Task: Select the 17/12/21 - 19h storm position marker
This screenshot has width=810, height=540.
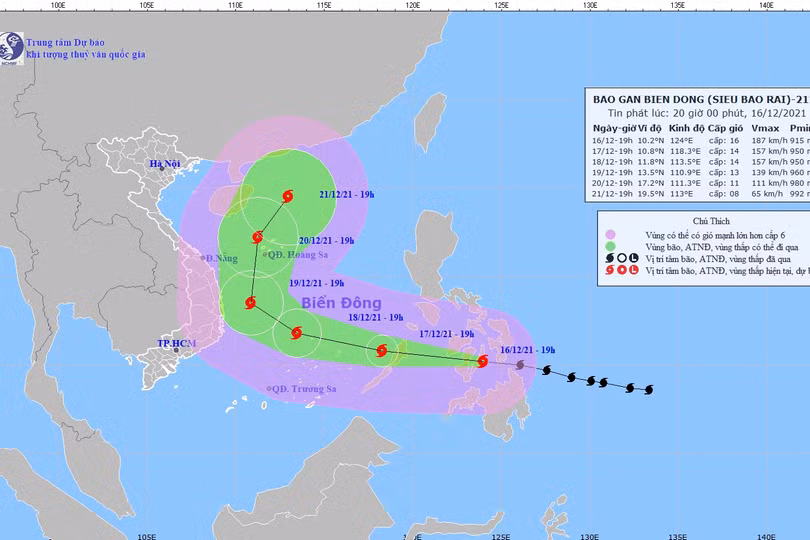Action: pyautogui.click(x=381, y=350)
